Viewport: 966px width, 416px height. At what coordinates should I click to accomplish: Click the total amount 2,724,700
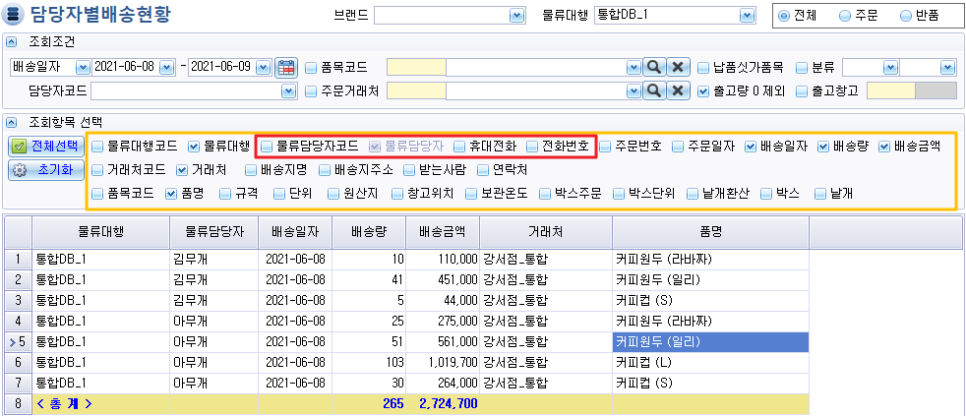click(447, 404)
